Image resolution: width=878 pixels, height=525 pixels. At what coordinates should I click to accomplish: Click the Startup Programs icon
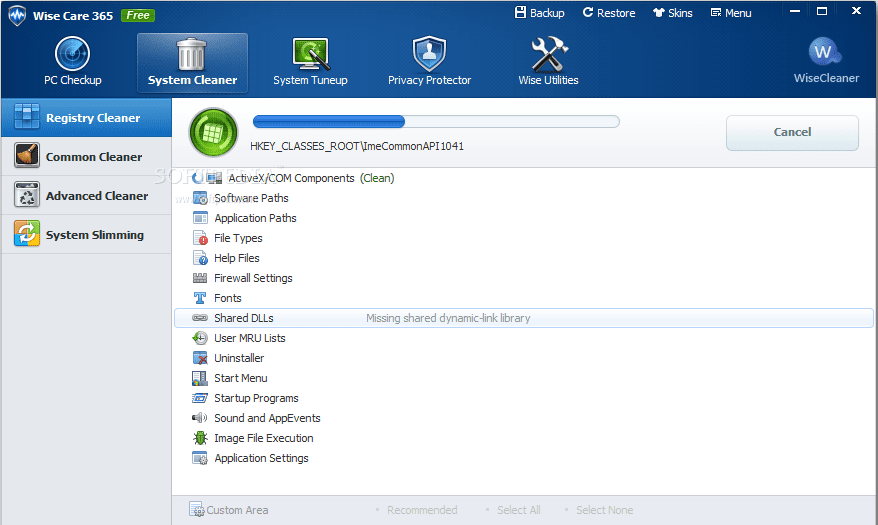click(200, 398)
